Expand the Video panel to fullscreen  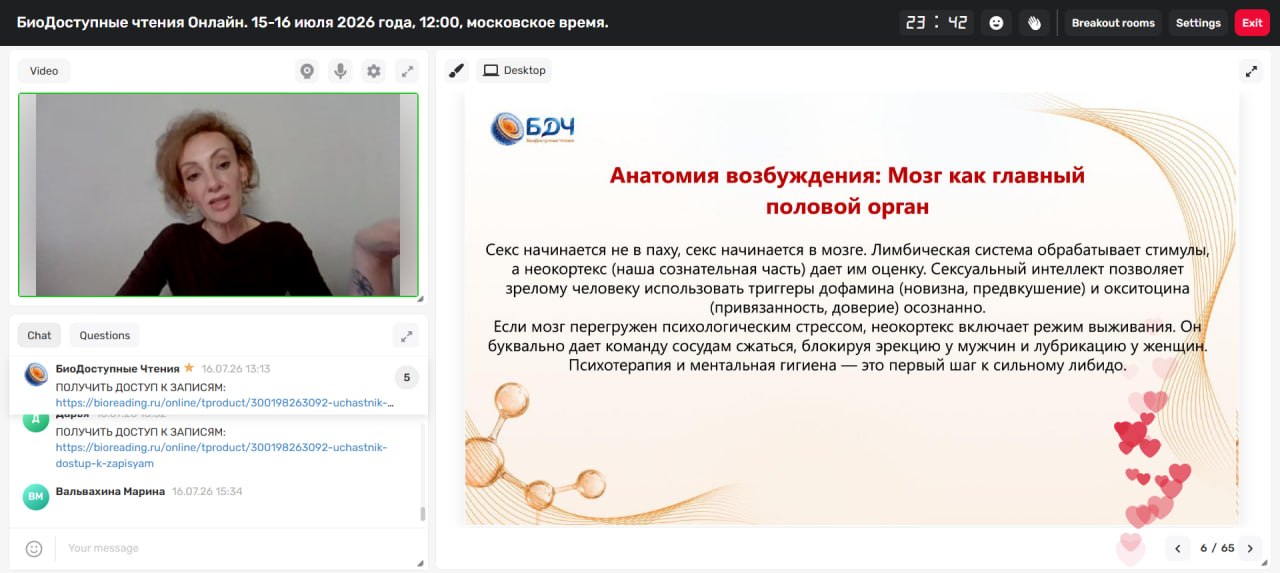tap(407, 71)
